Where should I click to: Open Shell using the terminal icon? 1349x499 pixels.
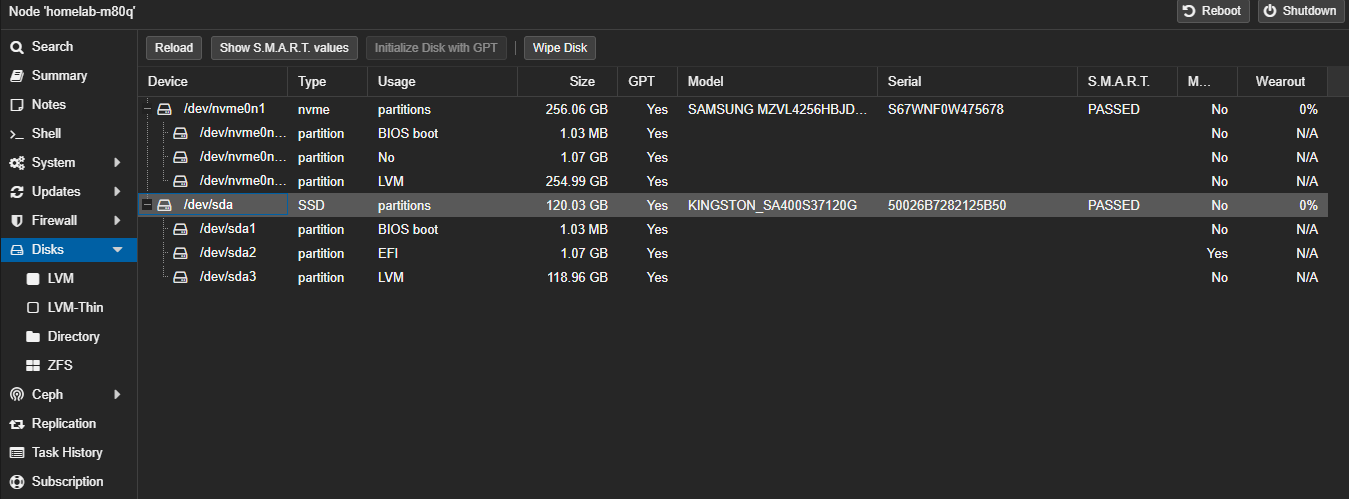click(x=17, y=134)
